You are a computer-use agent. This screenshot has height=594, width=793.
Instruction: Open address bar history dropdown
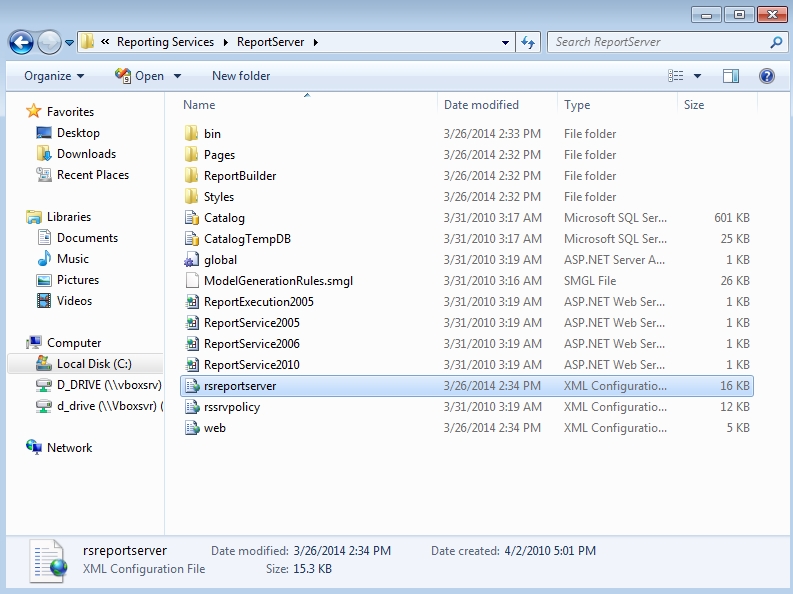(505, 42)
